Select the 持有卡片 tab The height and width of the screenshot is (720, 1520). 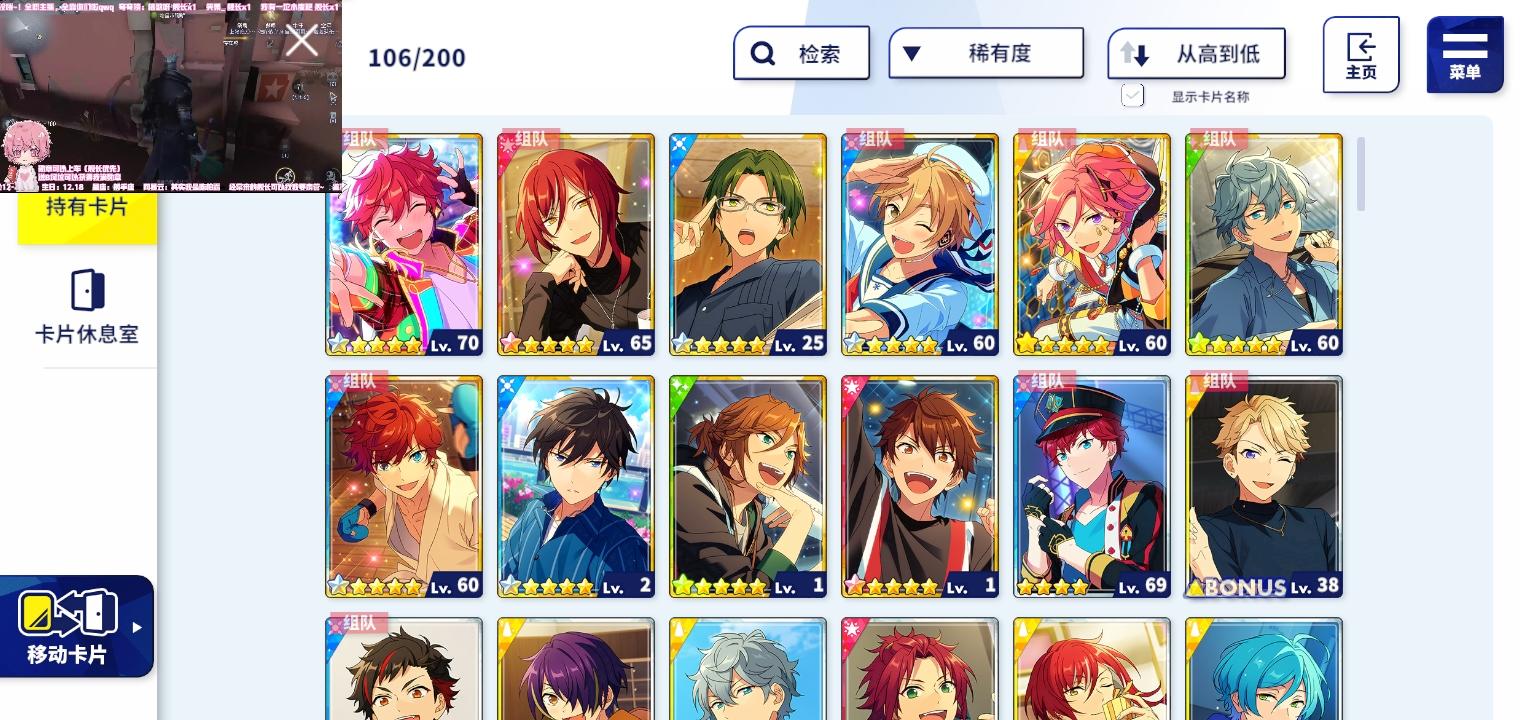pyautogui.click(x=87, y=207)
